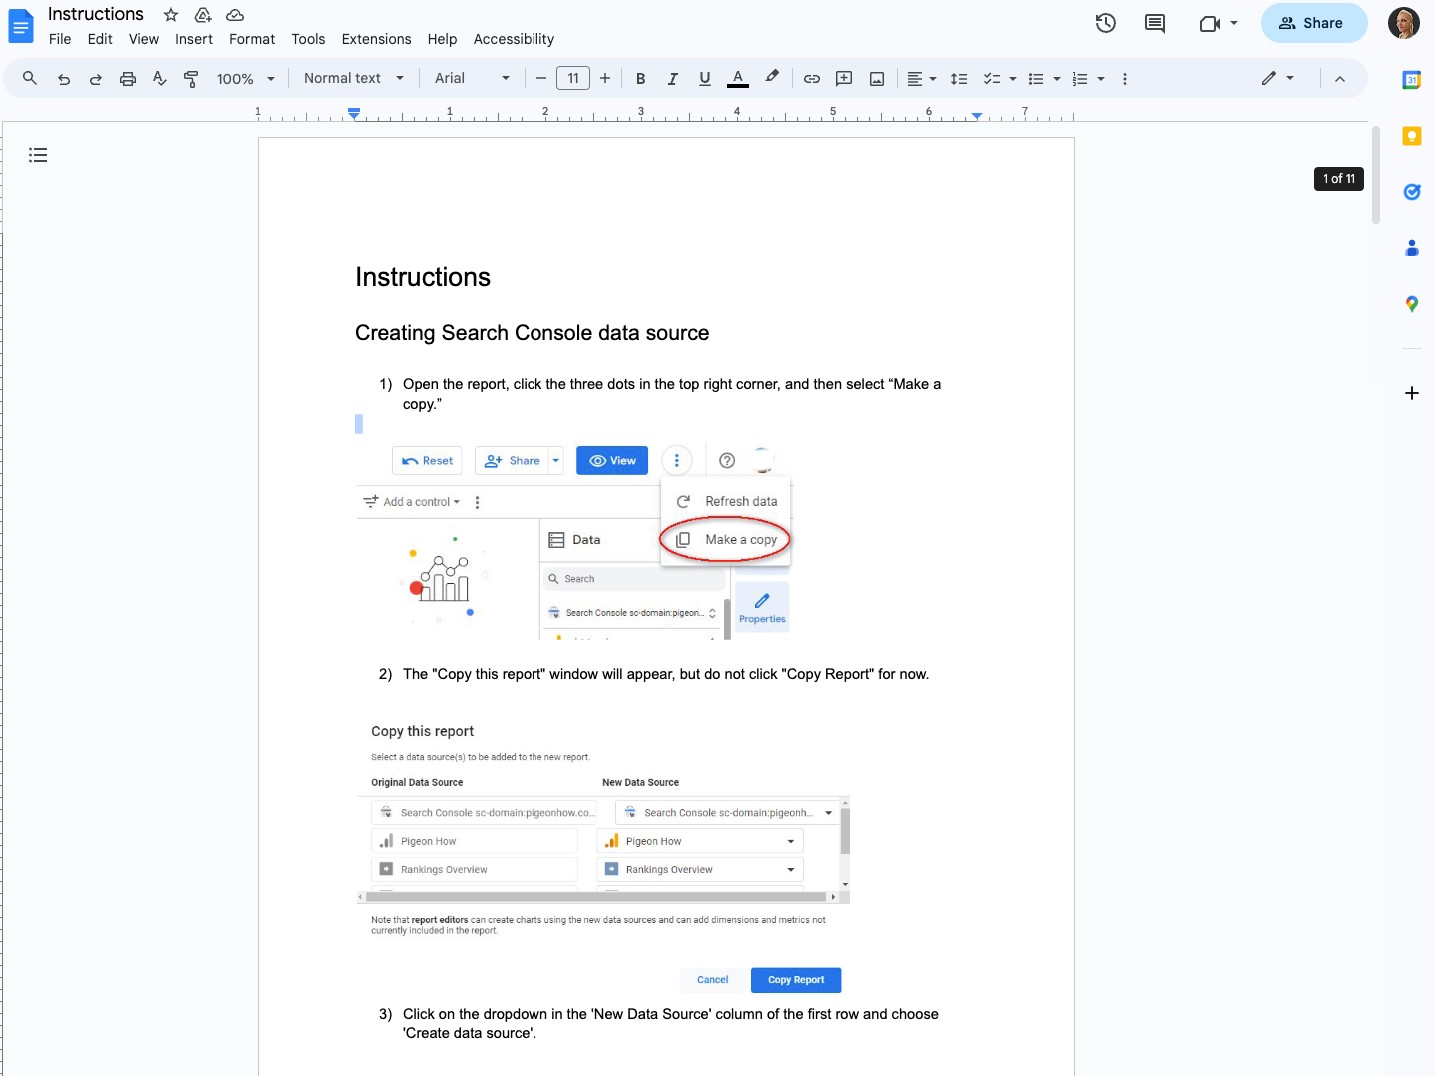Viewport: 1435px width, 1076px height.
Task: Open version history
Action: (1106, 23)
